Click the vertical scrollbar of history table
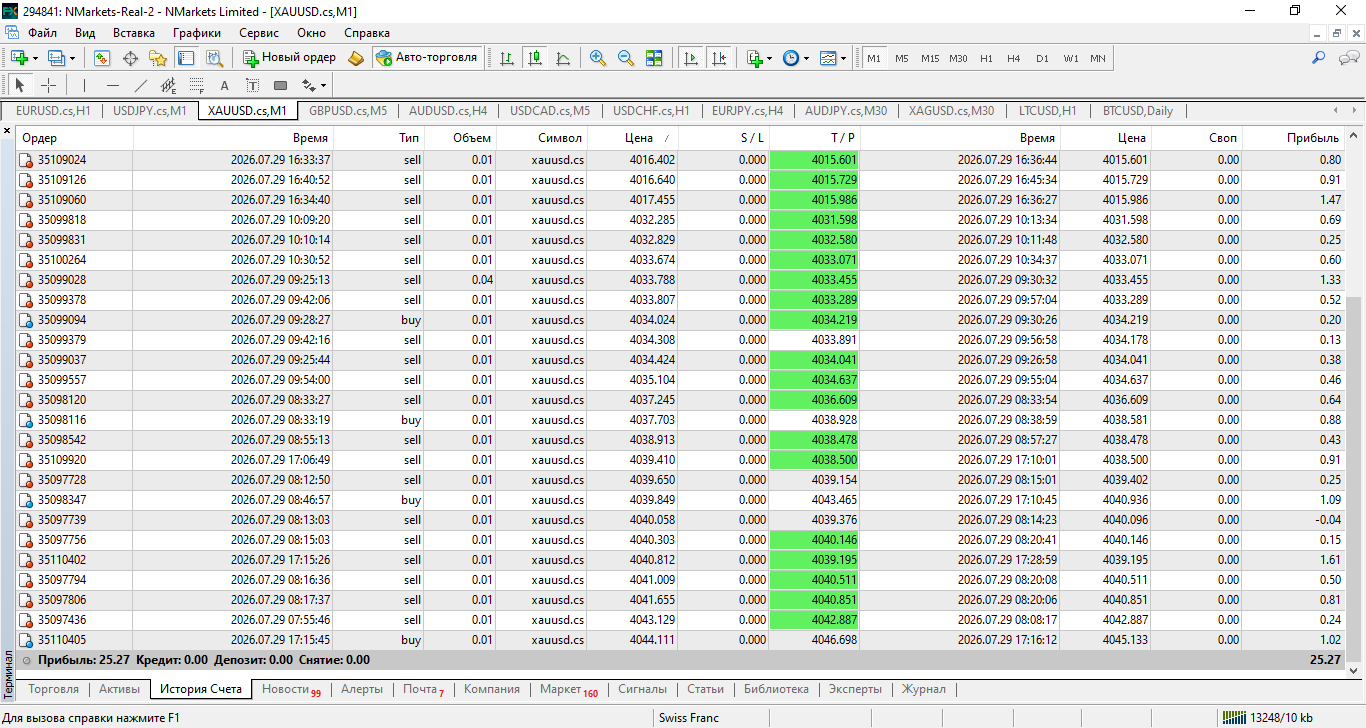Image resolution: width=1366 pixels, height=728 pixels. (1355, 401)
